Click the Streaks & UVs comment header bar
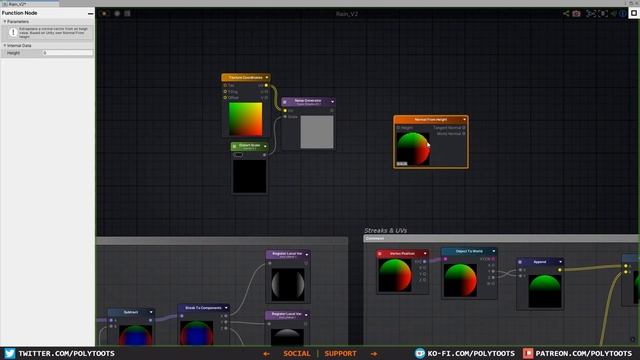Image resolution: width=640 pixels, height=360 pixels. pos(500,238)
